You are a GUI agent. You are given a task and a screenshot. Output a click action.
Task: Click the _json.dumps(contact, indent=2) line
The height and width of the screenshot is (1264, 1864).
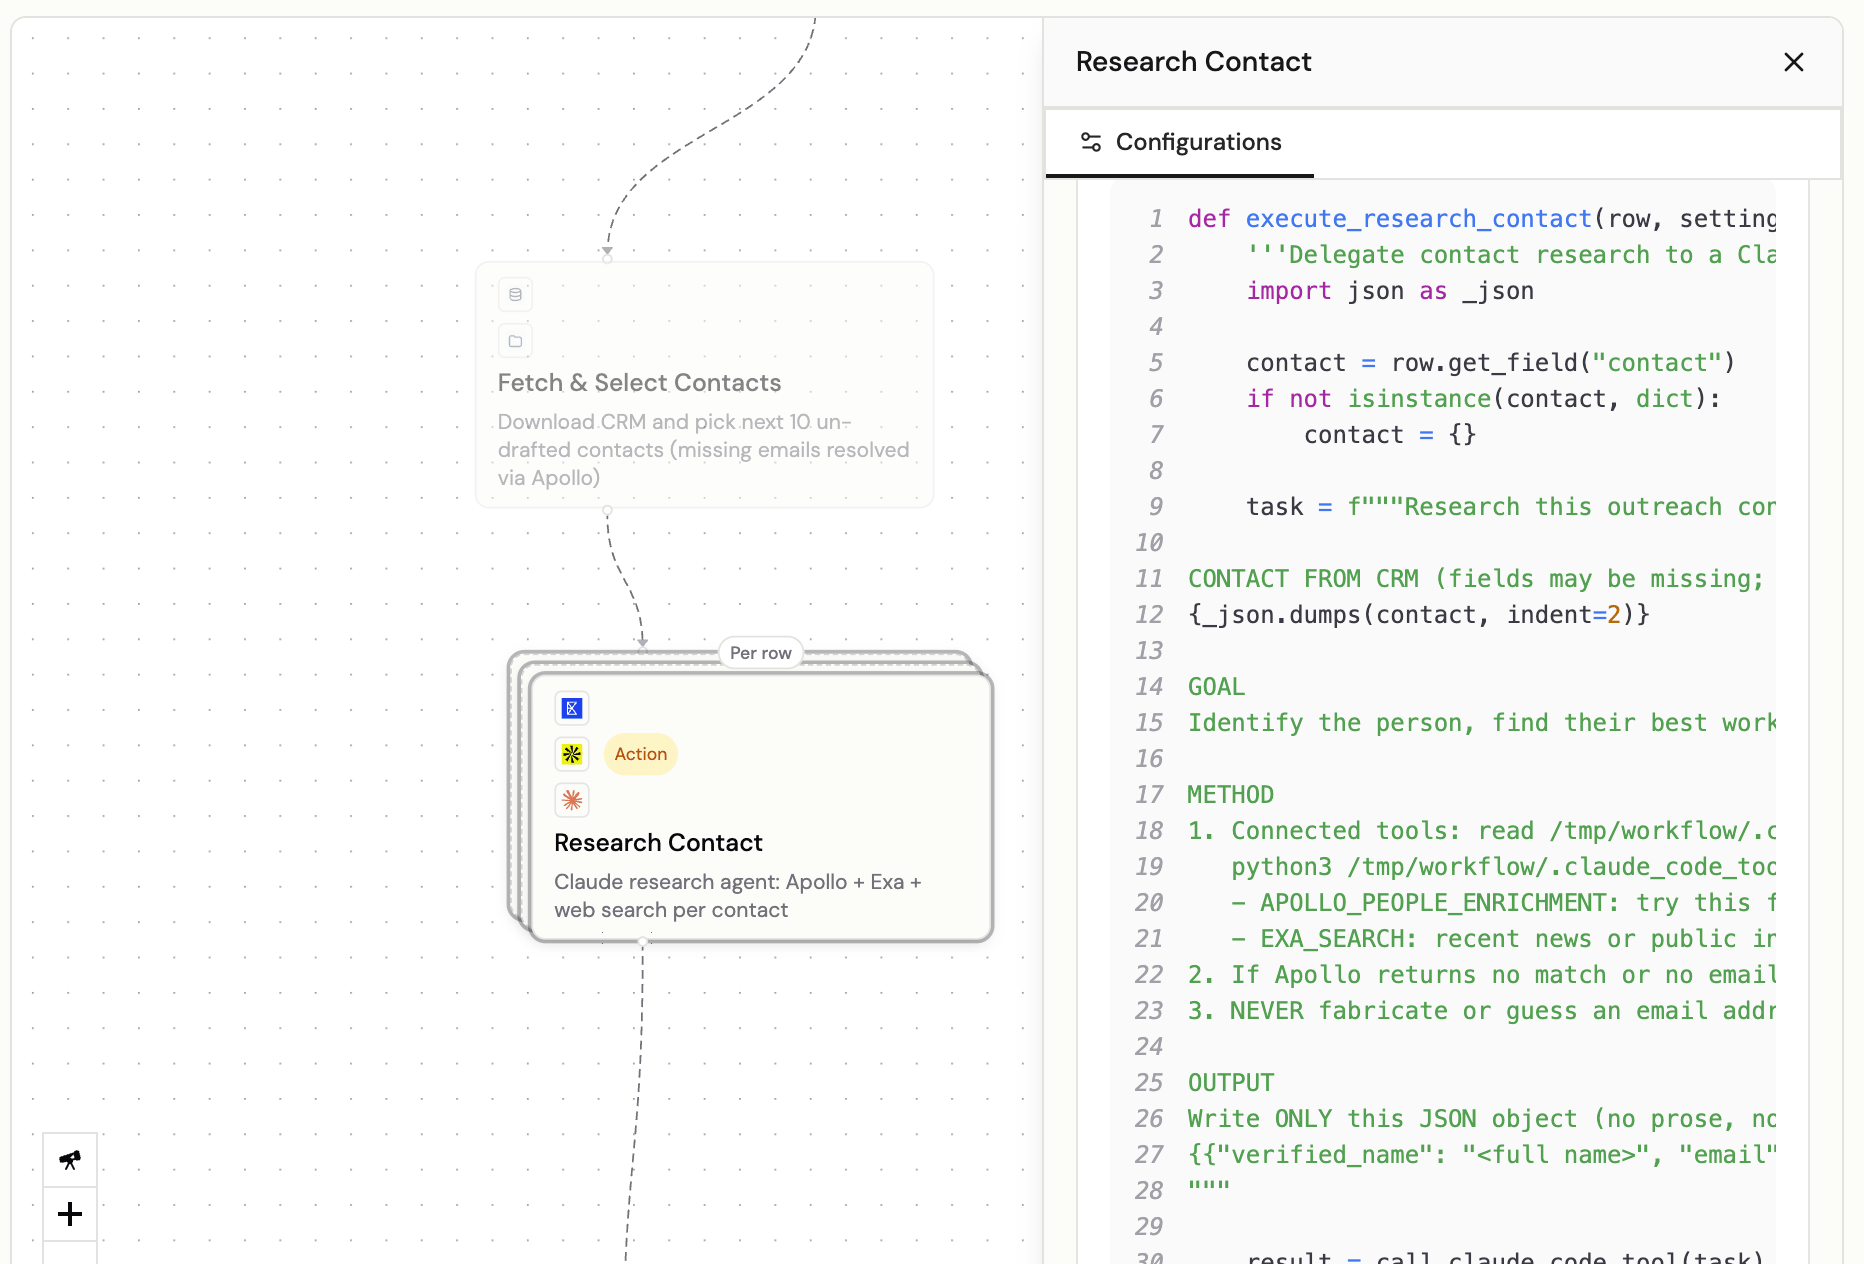click(1419, 615)
